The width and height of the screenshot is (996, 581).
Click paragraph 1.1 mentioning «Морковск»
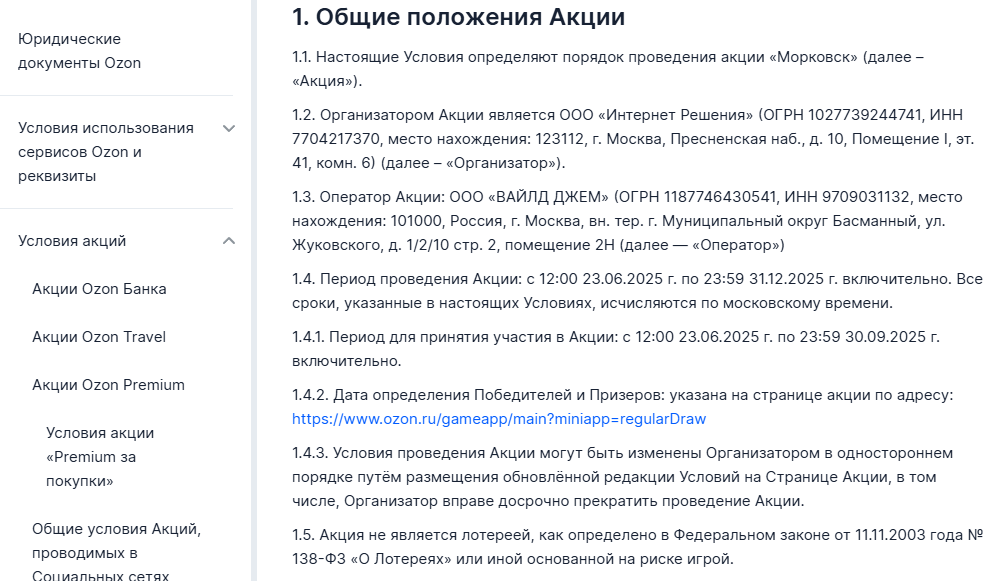point(607,69)
